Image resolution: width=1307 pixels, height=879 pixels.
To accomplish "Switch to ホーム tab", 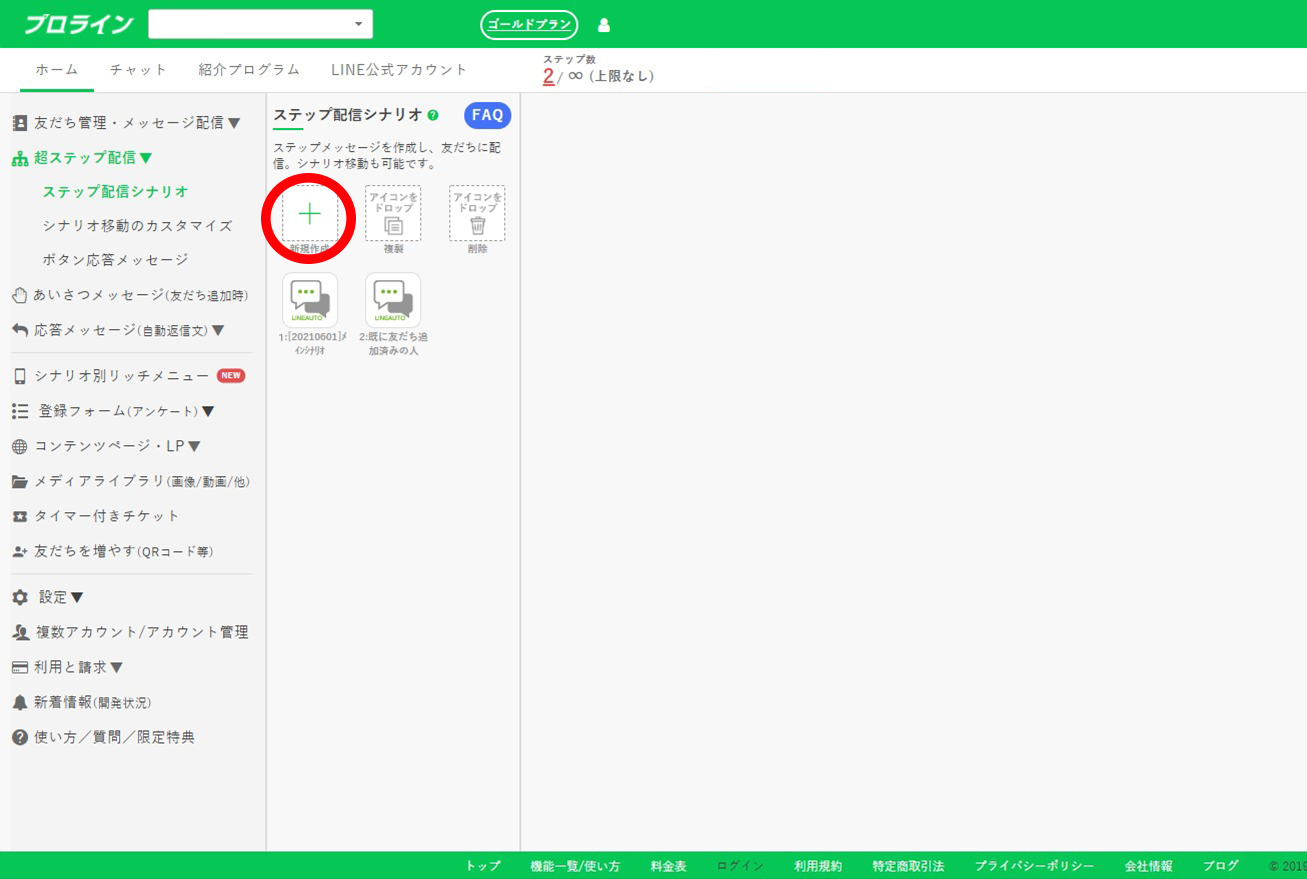I will tap(57, 70).
